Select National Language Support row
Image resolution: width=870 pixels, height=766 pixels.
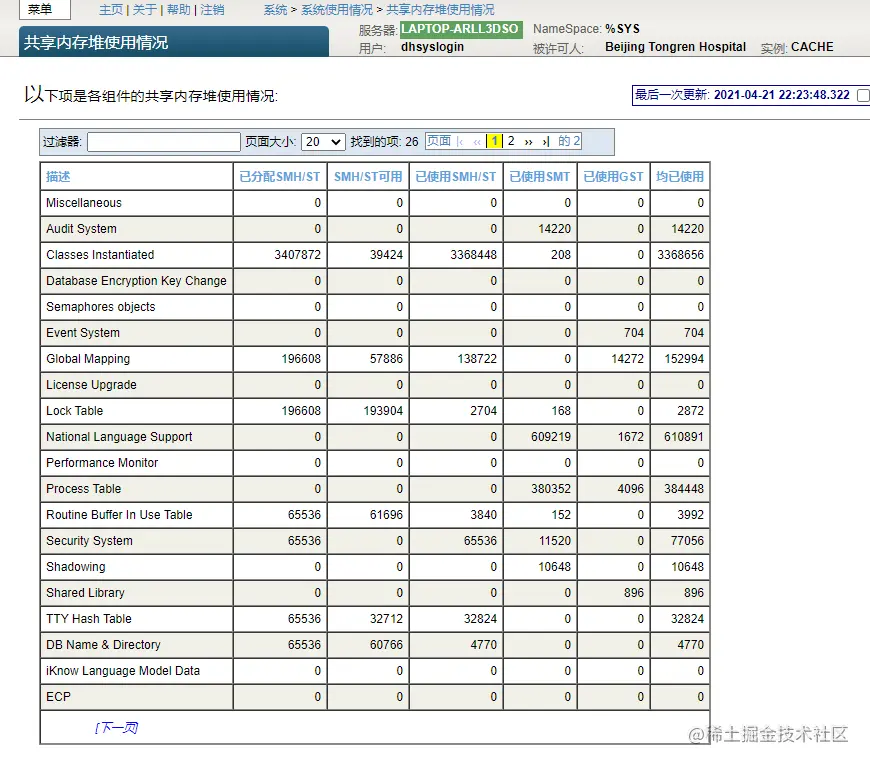pos(375,437)
